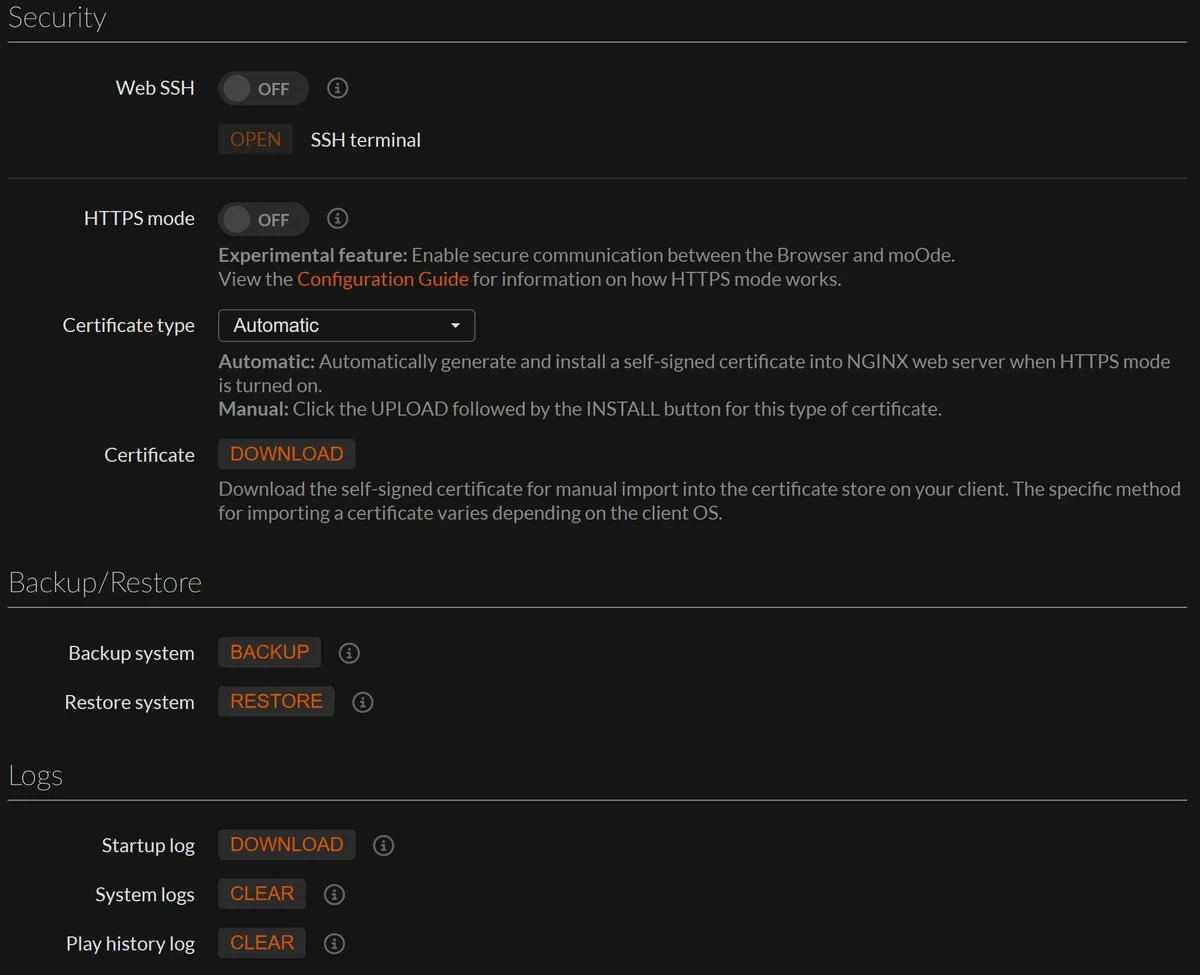Click the info icon beside RESTORE

click(363, 702)
